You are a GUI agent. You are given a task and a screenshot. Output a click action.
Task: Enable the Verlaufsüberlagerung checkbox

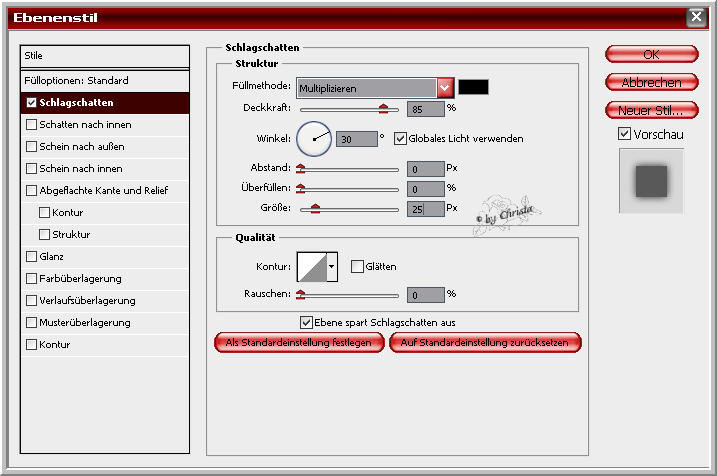click(31, 300)
